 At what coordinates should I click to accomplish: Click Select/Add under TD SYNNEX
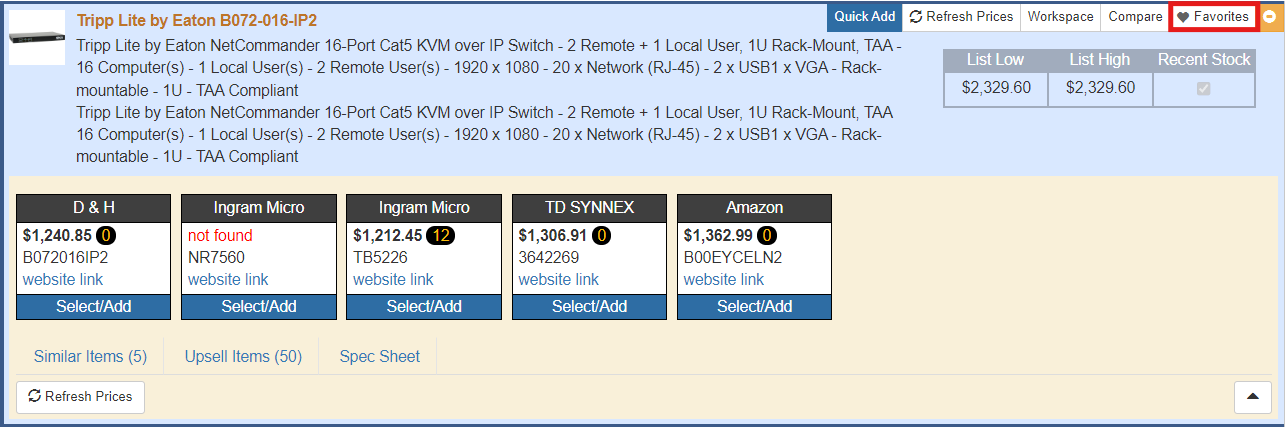coord(589,306)
